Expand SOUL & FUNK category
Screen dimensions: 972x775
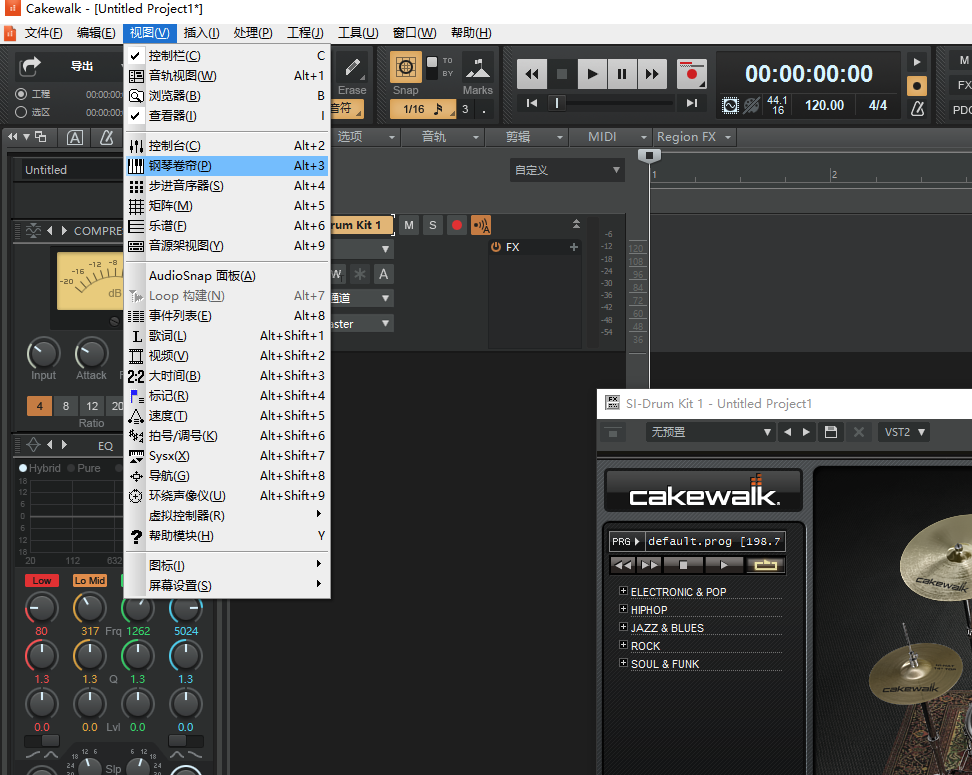pos(624,663)
